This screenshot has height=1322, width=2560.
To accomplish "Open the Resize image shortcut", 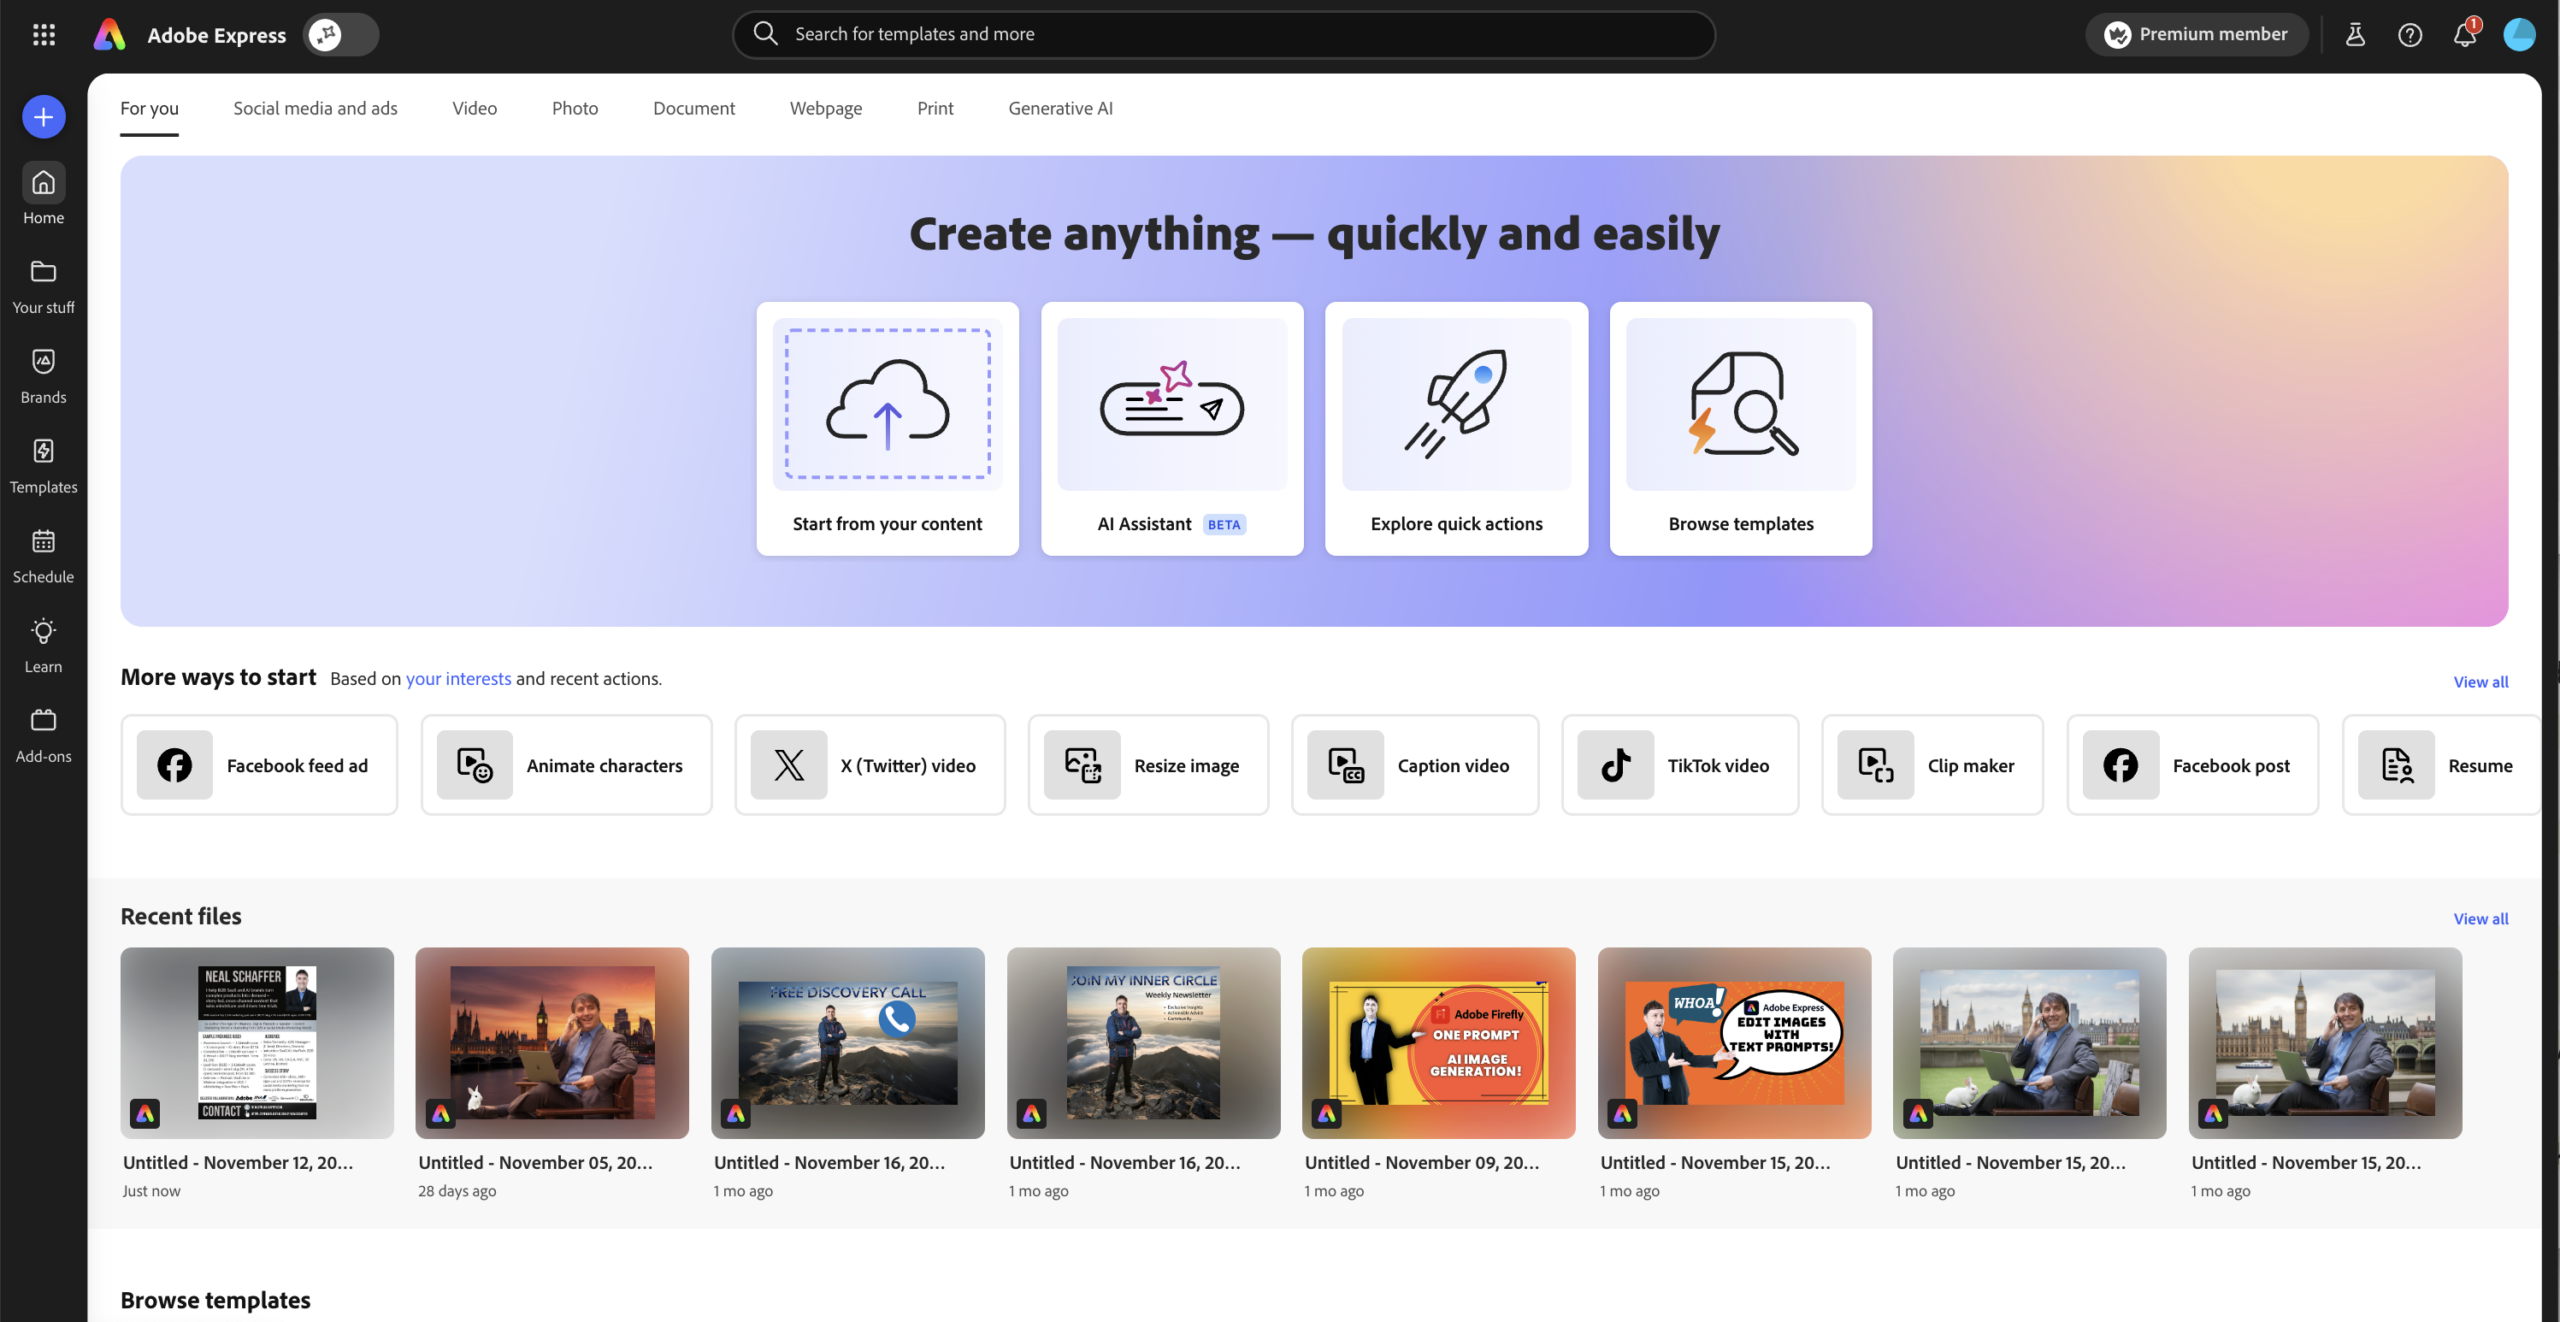I will click(x=1147, y=765).
